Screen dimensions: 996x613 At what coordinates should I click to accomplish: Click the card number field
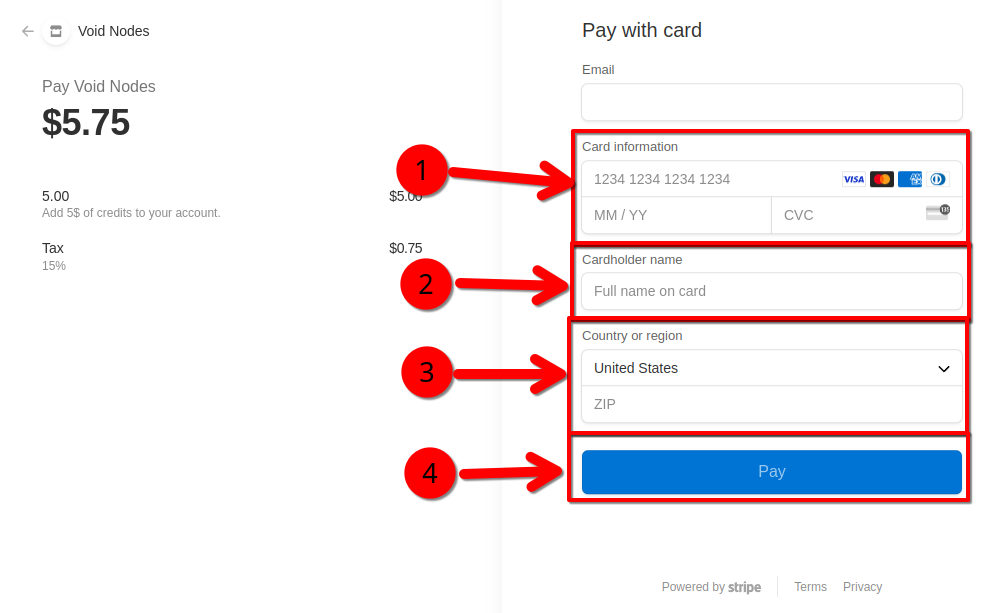click(710, 179)
